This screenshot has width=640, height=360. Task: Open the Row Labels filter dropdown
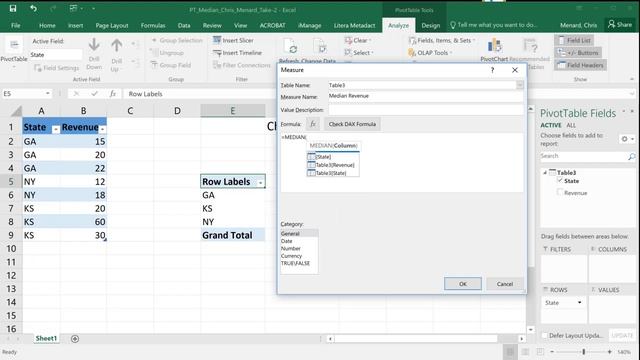[260, 183]
